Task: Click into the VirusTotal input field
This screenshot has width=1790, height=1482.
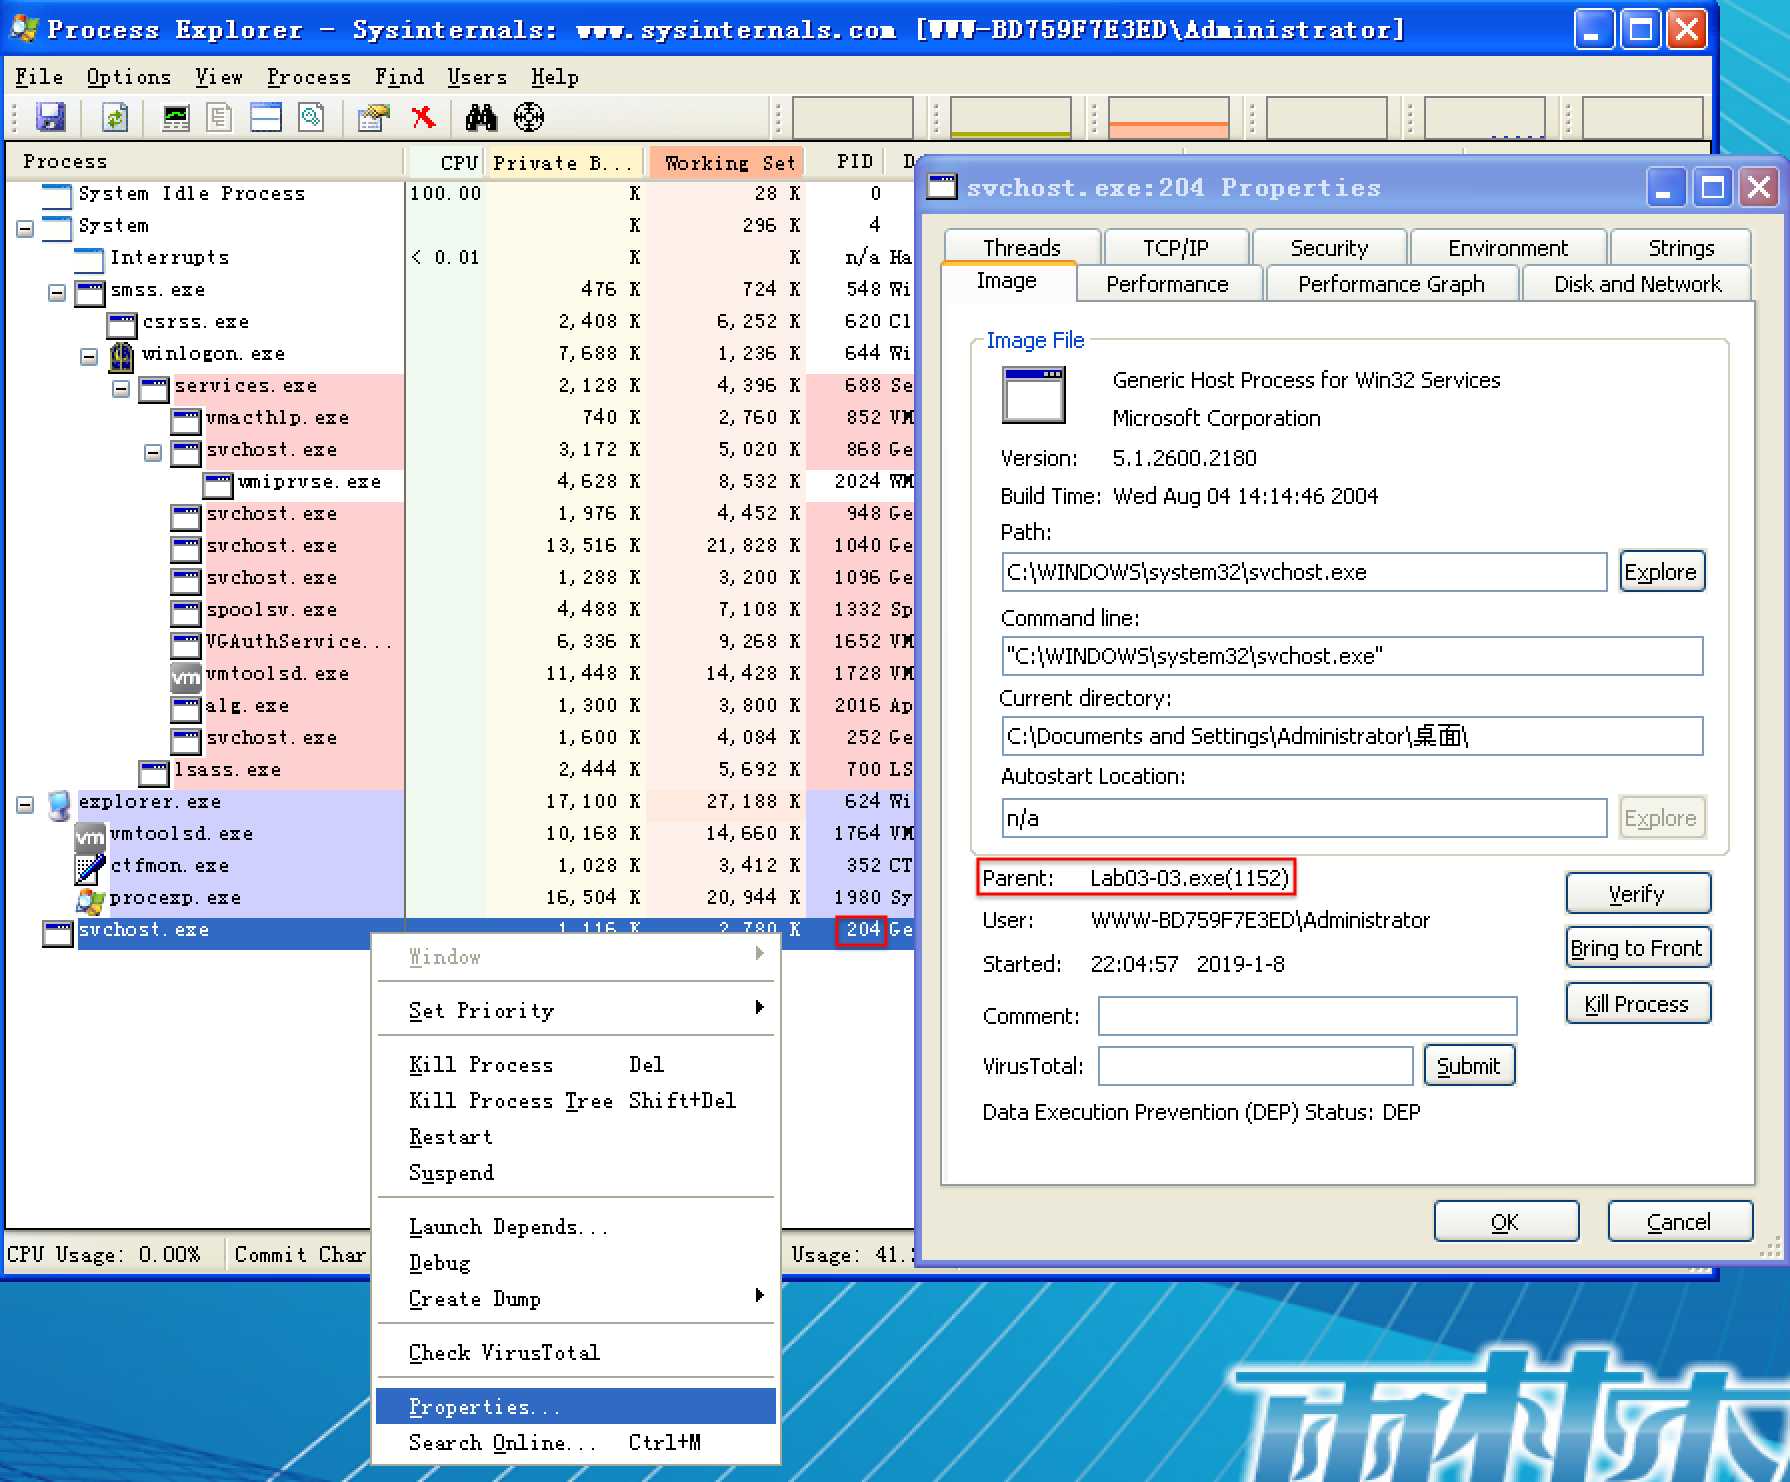Action: (1255, 1065)
